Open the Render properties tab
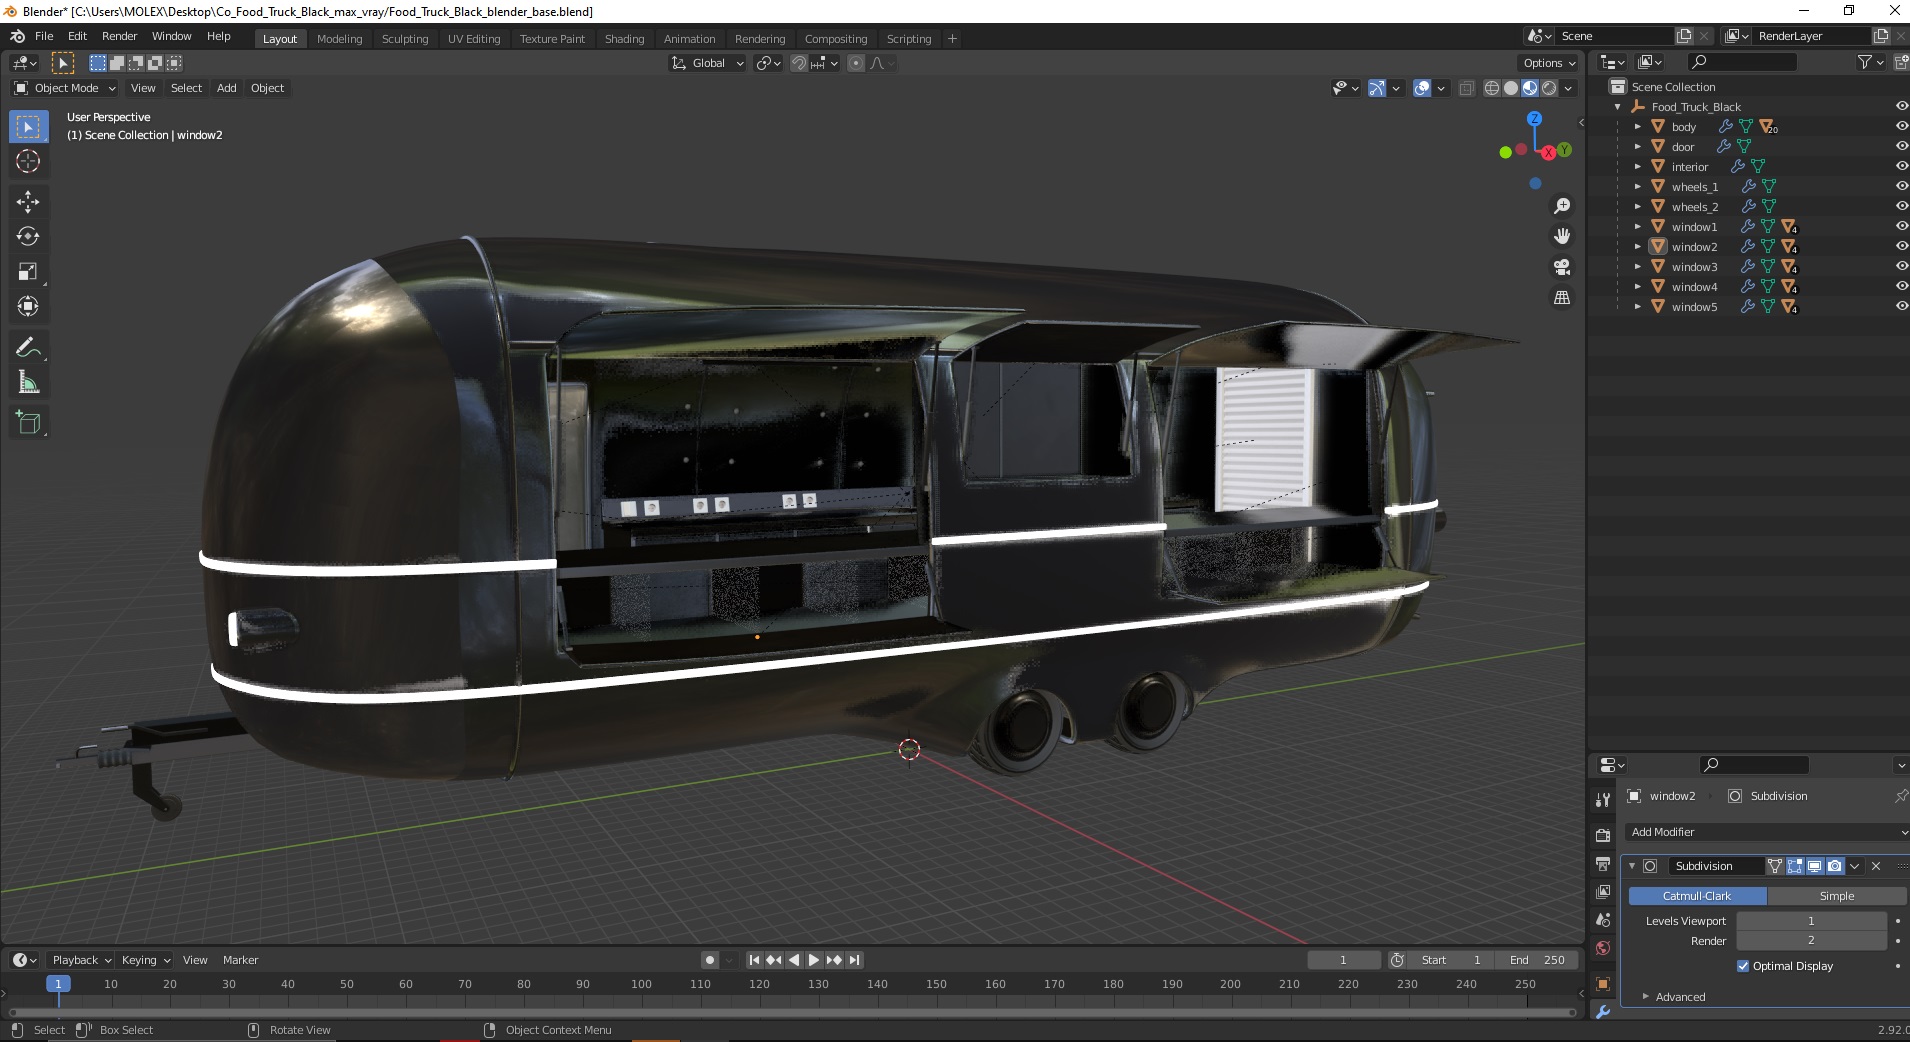This screenshot has height=1042, width=1910. (x=1603, y=835)
